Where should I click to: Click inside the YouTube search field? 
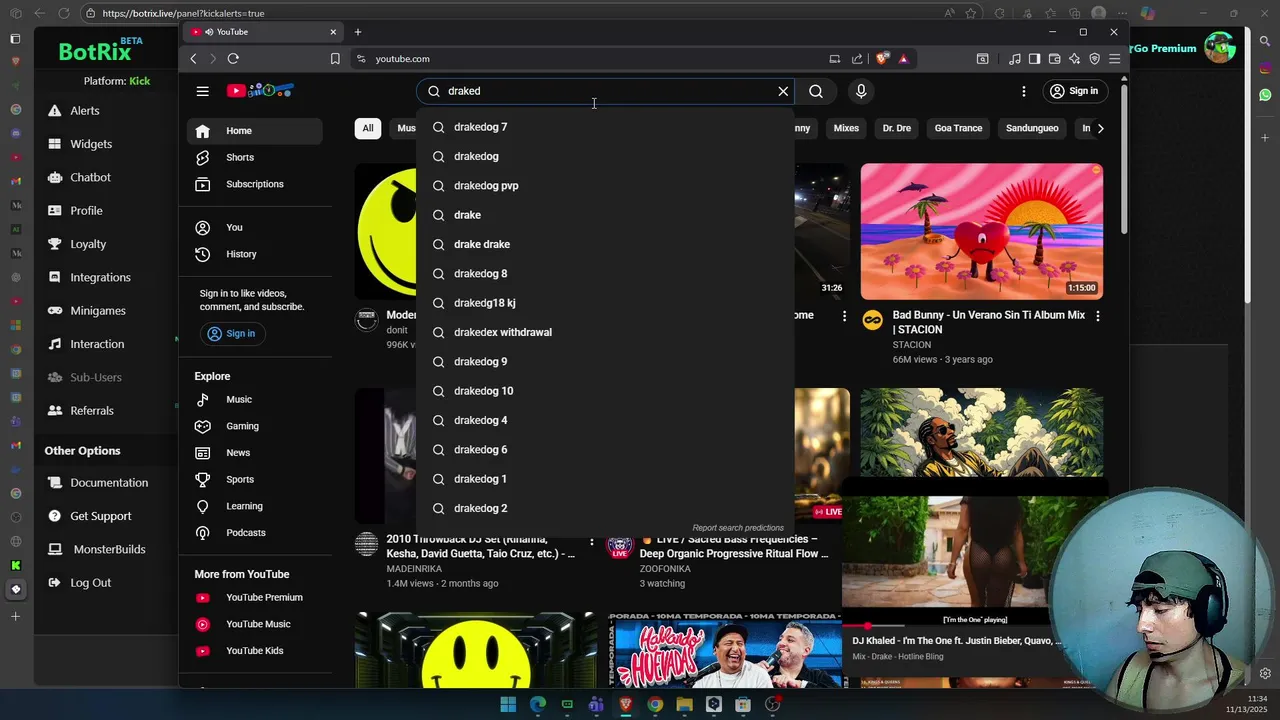tap(605, 91)
